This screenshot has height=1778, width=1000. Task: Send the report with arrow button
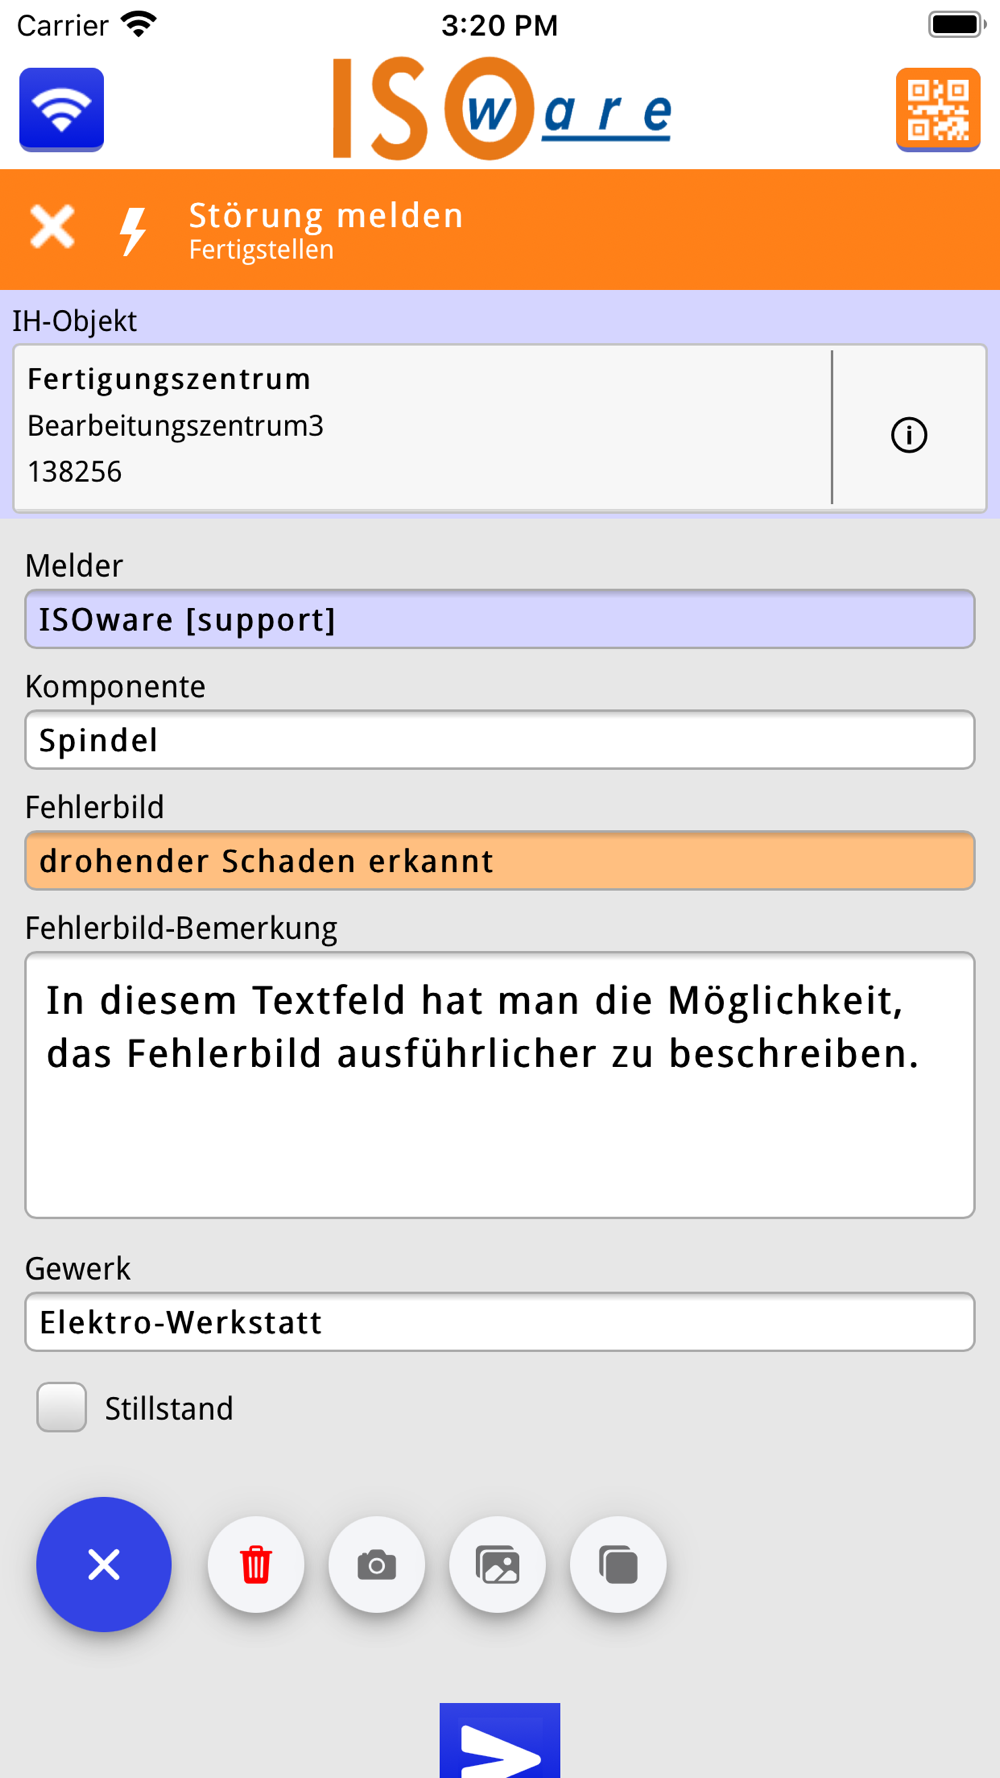tap(500, 1740)
